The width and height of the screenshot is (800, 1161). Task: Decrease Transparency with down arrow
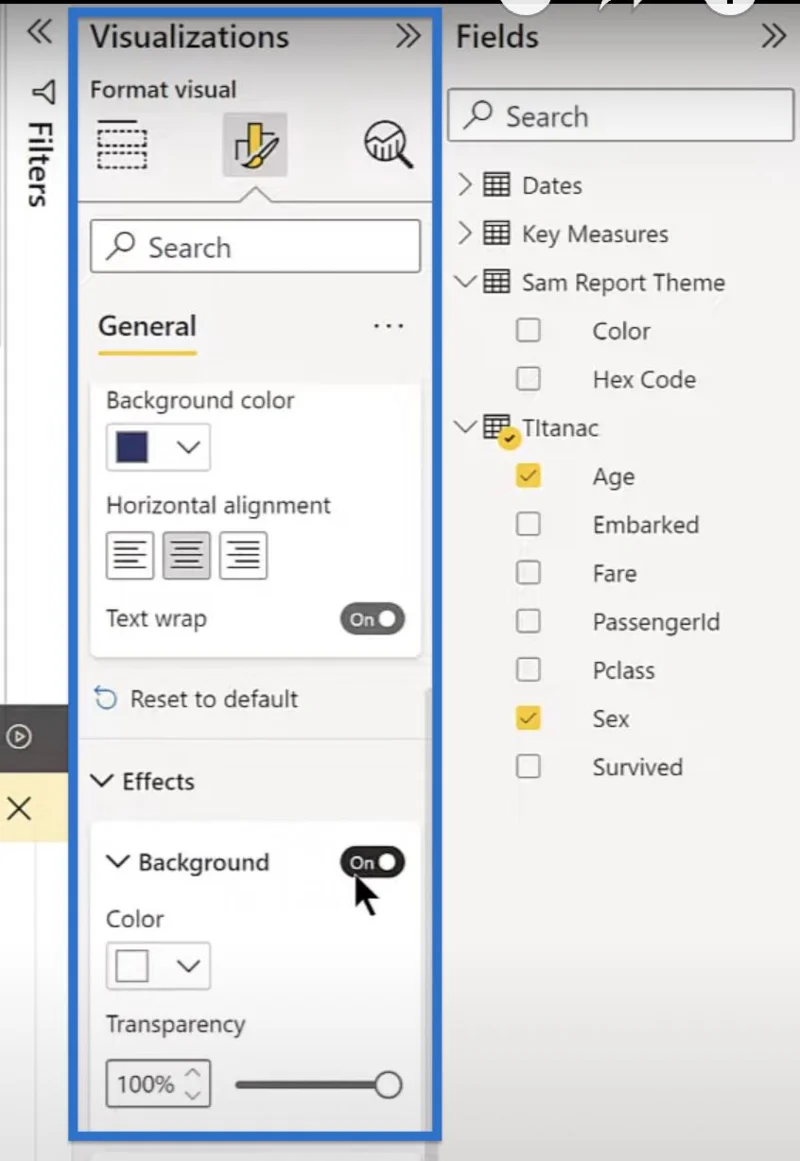tap(193, 1095)
